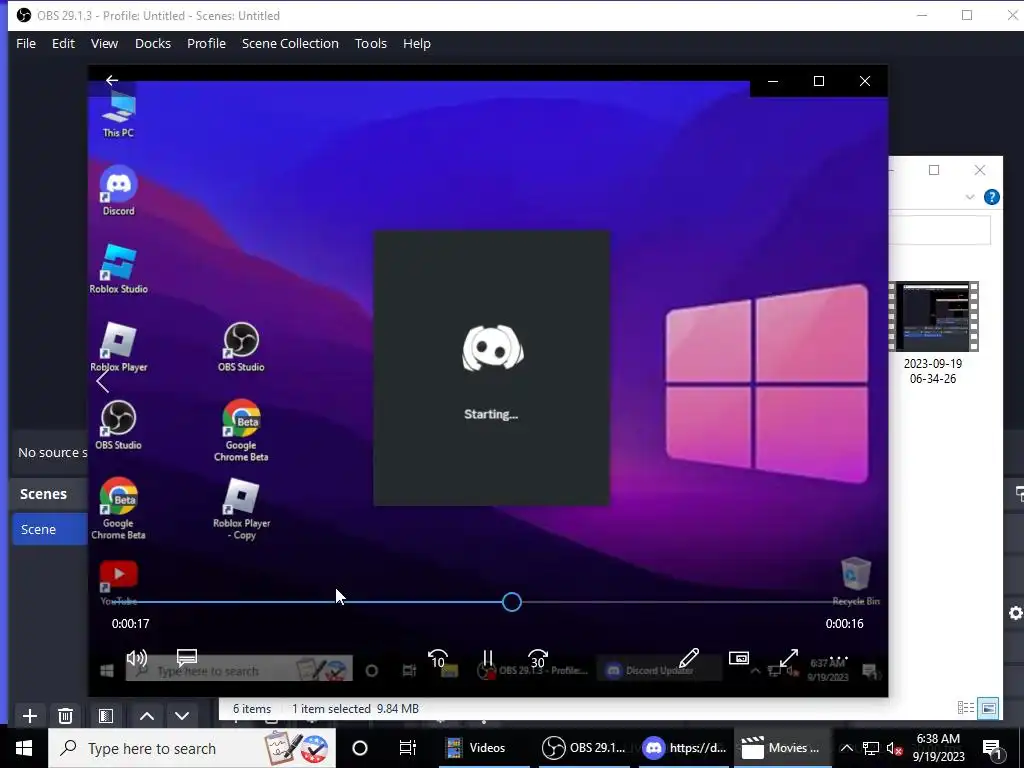
Task: Open the View menu in OBS
Action: [x=104, y=43]
